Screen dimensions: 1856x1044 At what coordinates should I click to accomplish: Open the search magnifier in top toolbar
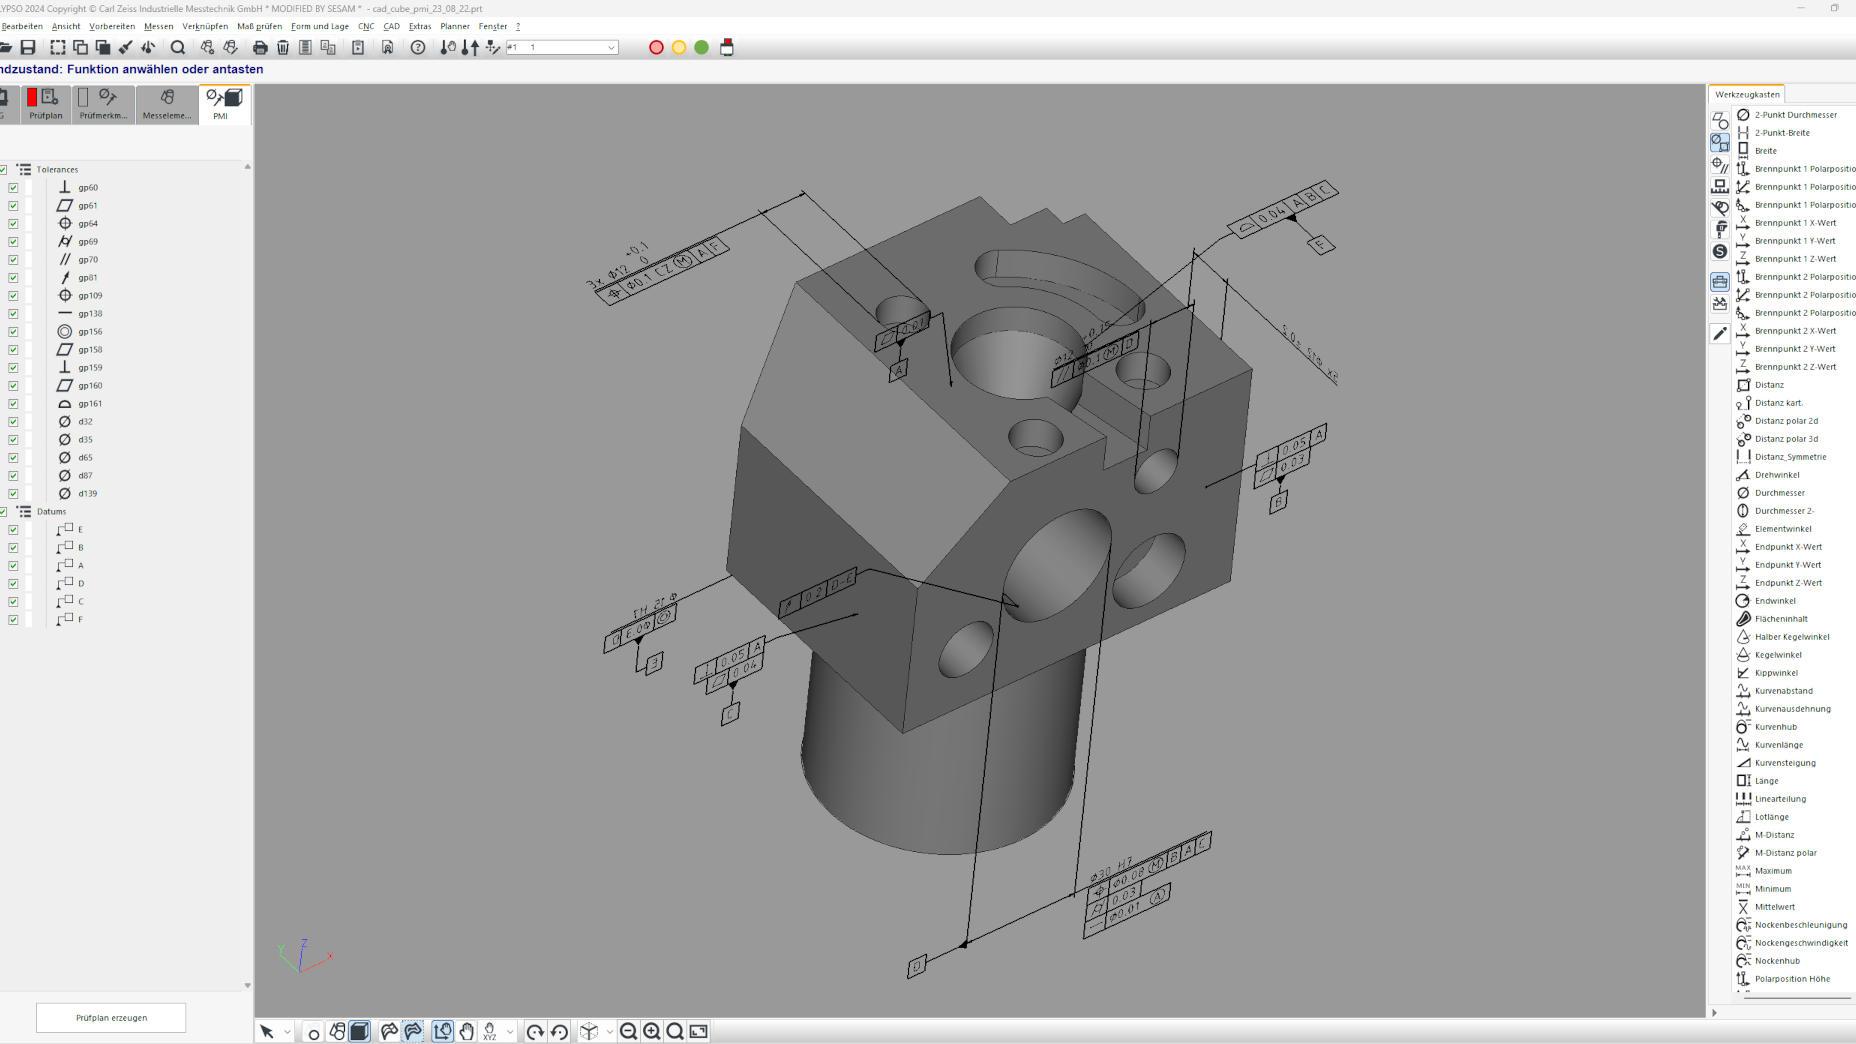178,47
